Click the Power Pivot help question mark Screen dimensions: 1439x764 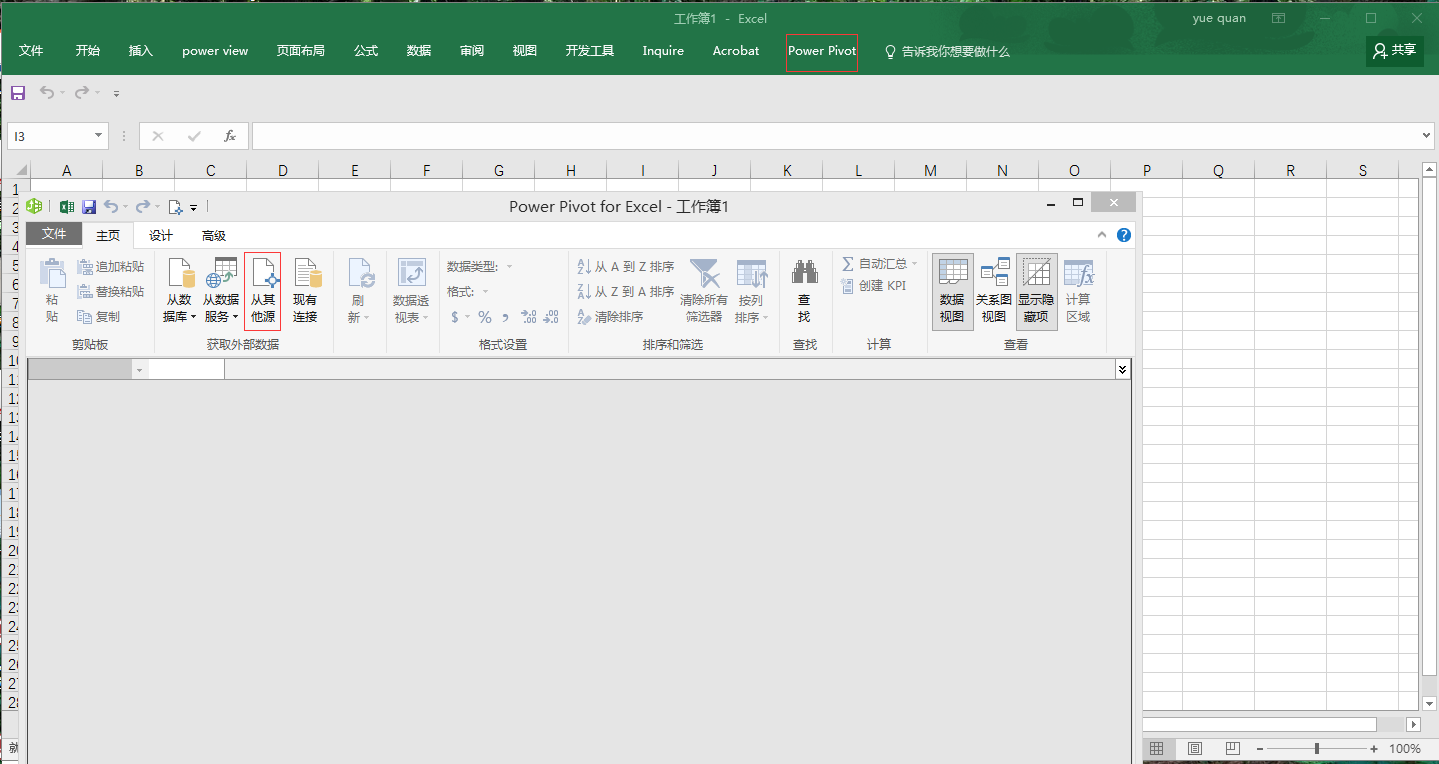tap(1124, 235)
